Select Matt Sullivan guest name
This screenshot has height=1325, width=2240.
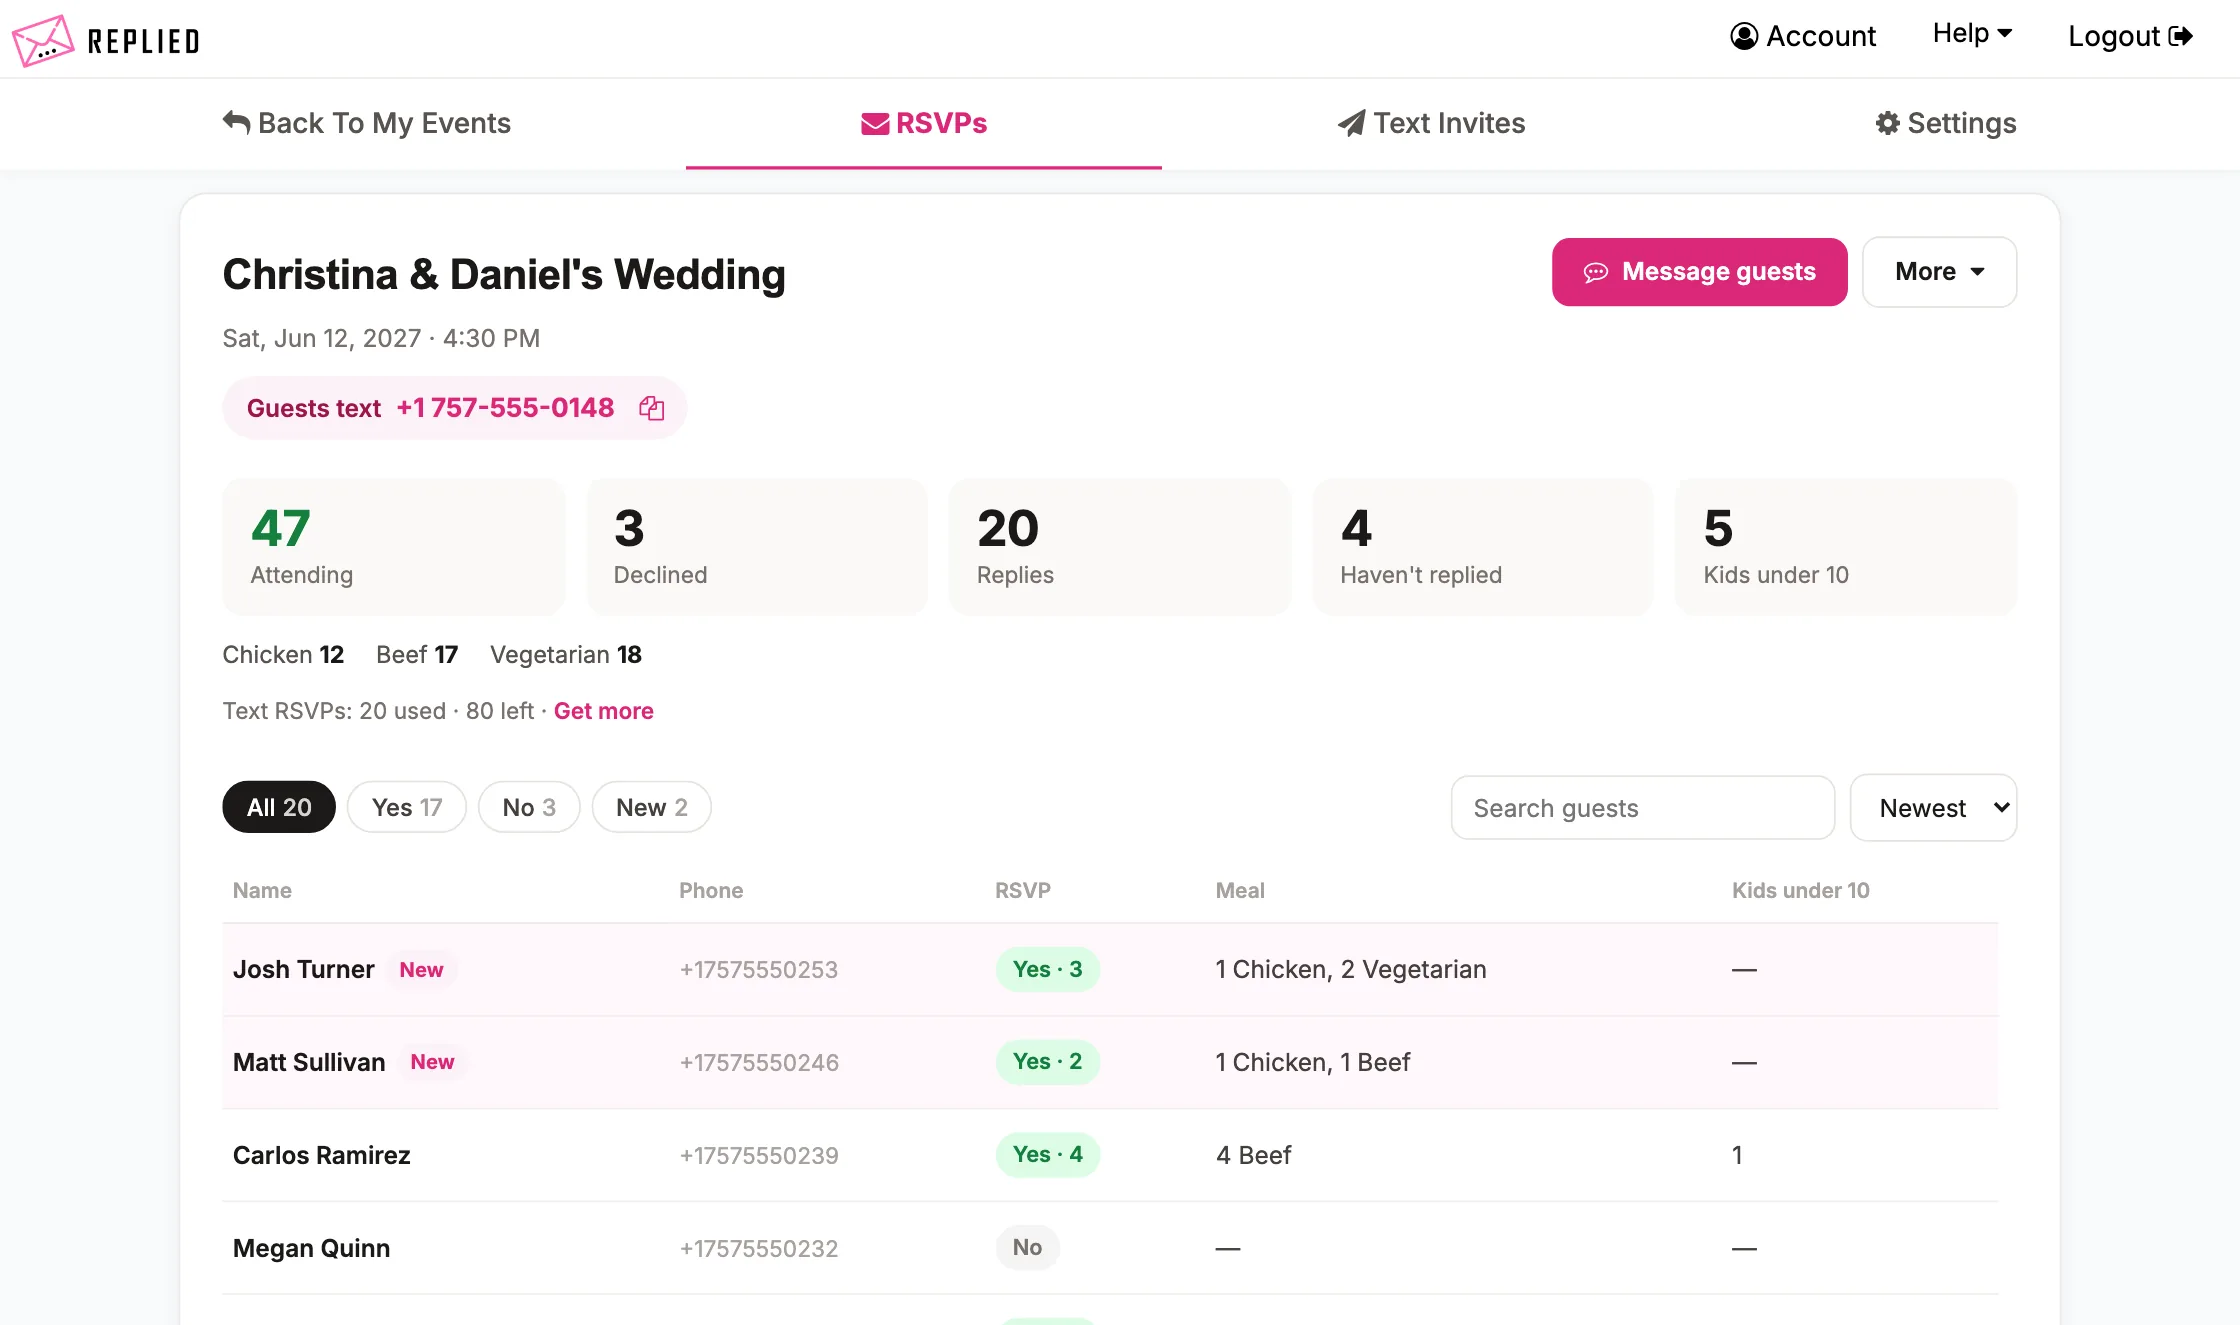[309, 1062]
